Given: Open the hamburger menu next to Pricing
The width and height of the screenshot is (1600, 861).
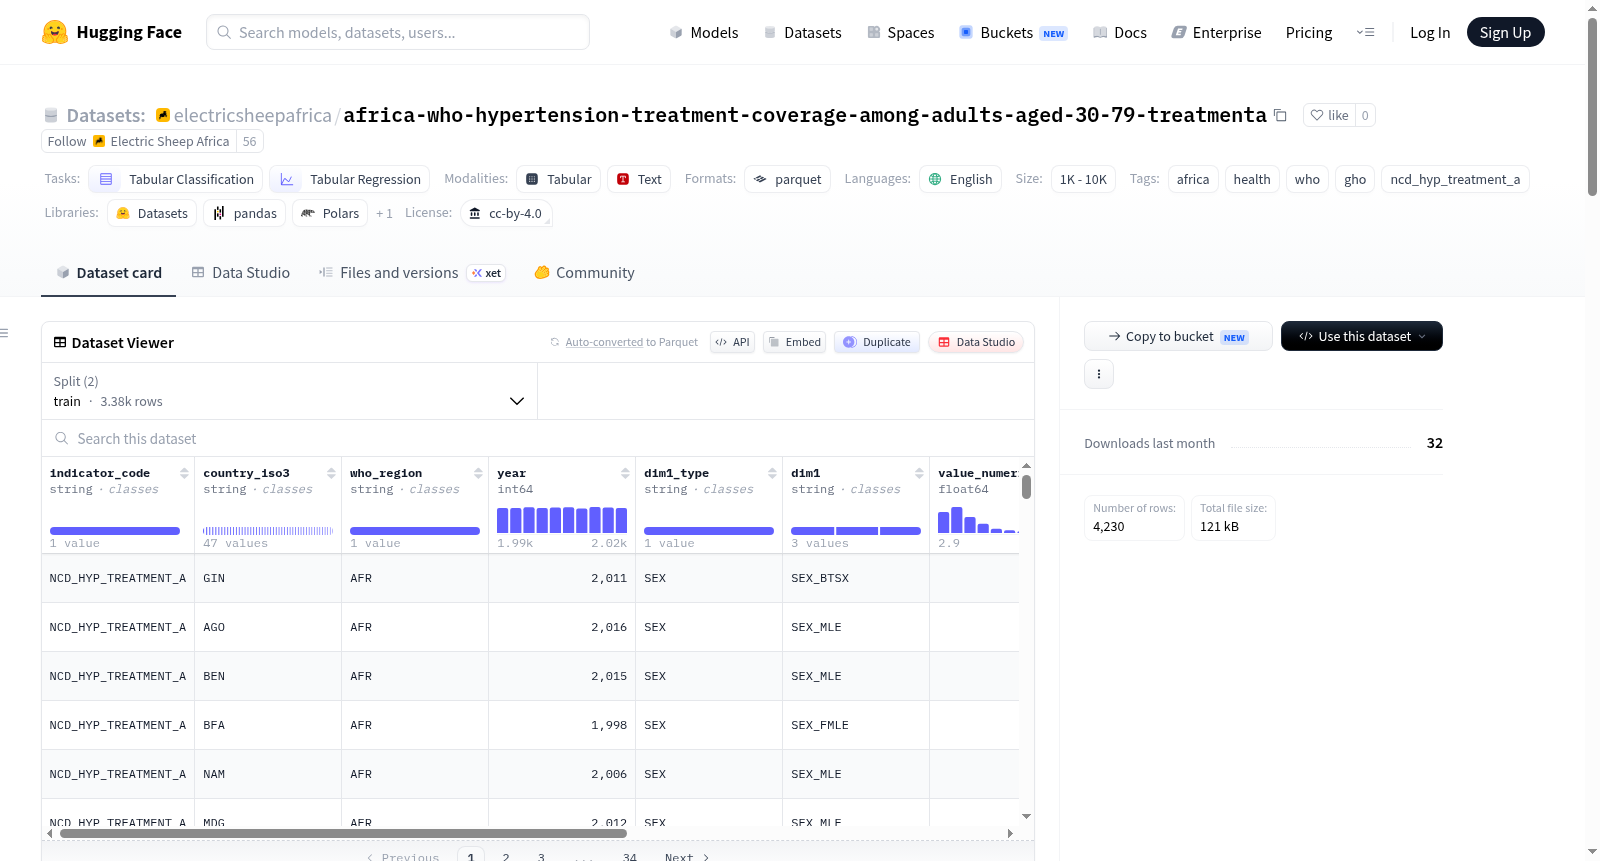Looking at the screenshot, I should [1365, 32].
